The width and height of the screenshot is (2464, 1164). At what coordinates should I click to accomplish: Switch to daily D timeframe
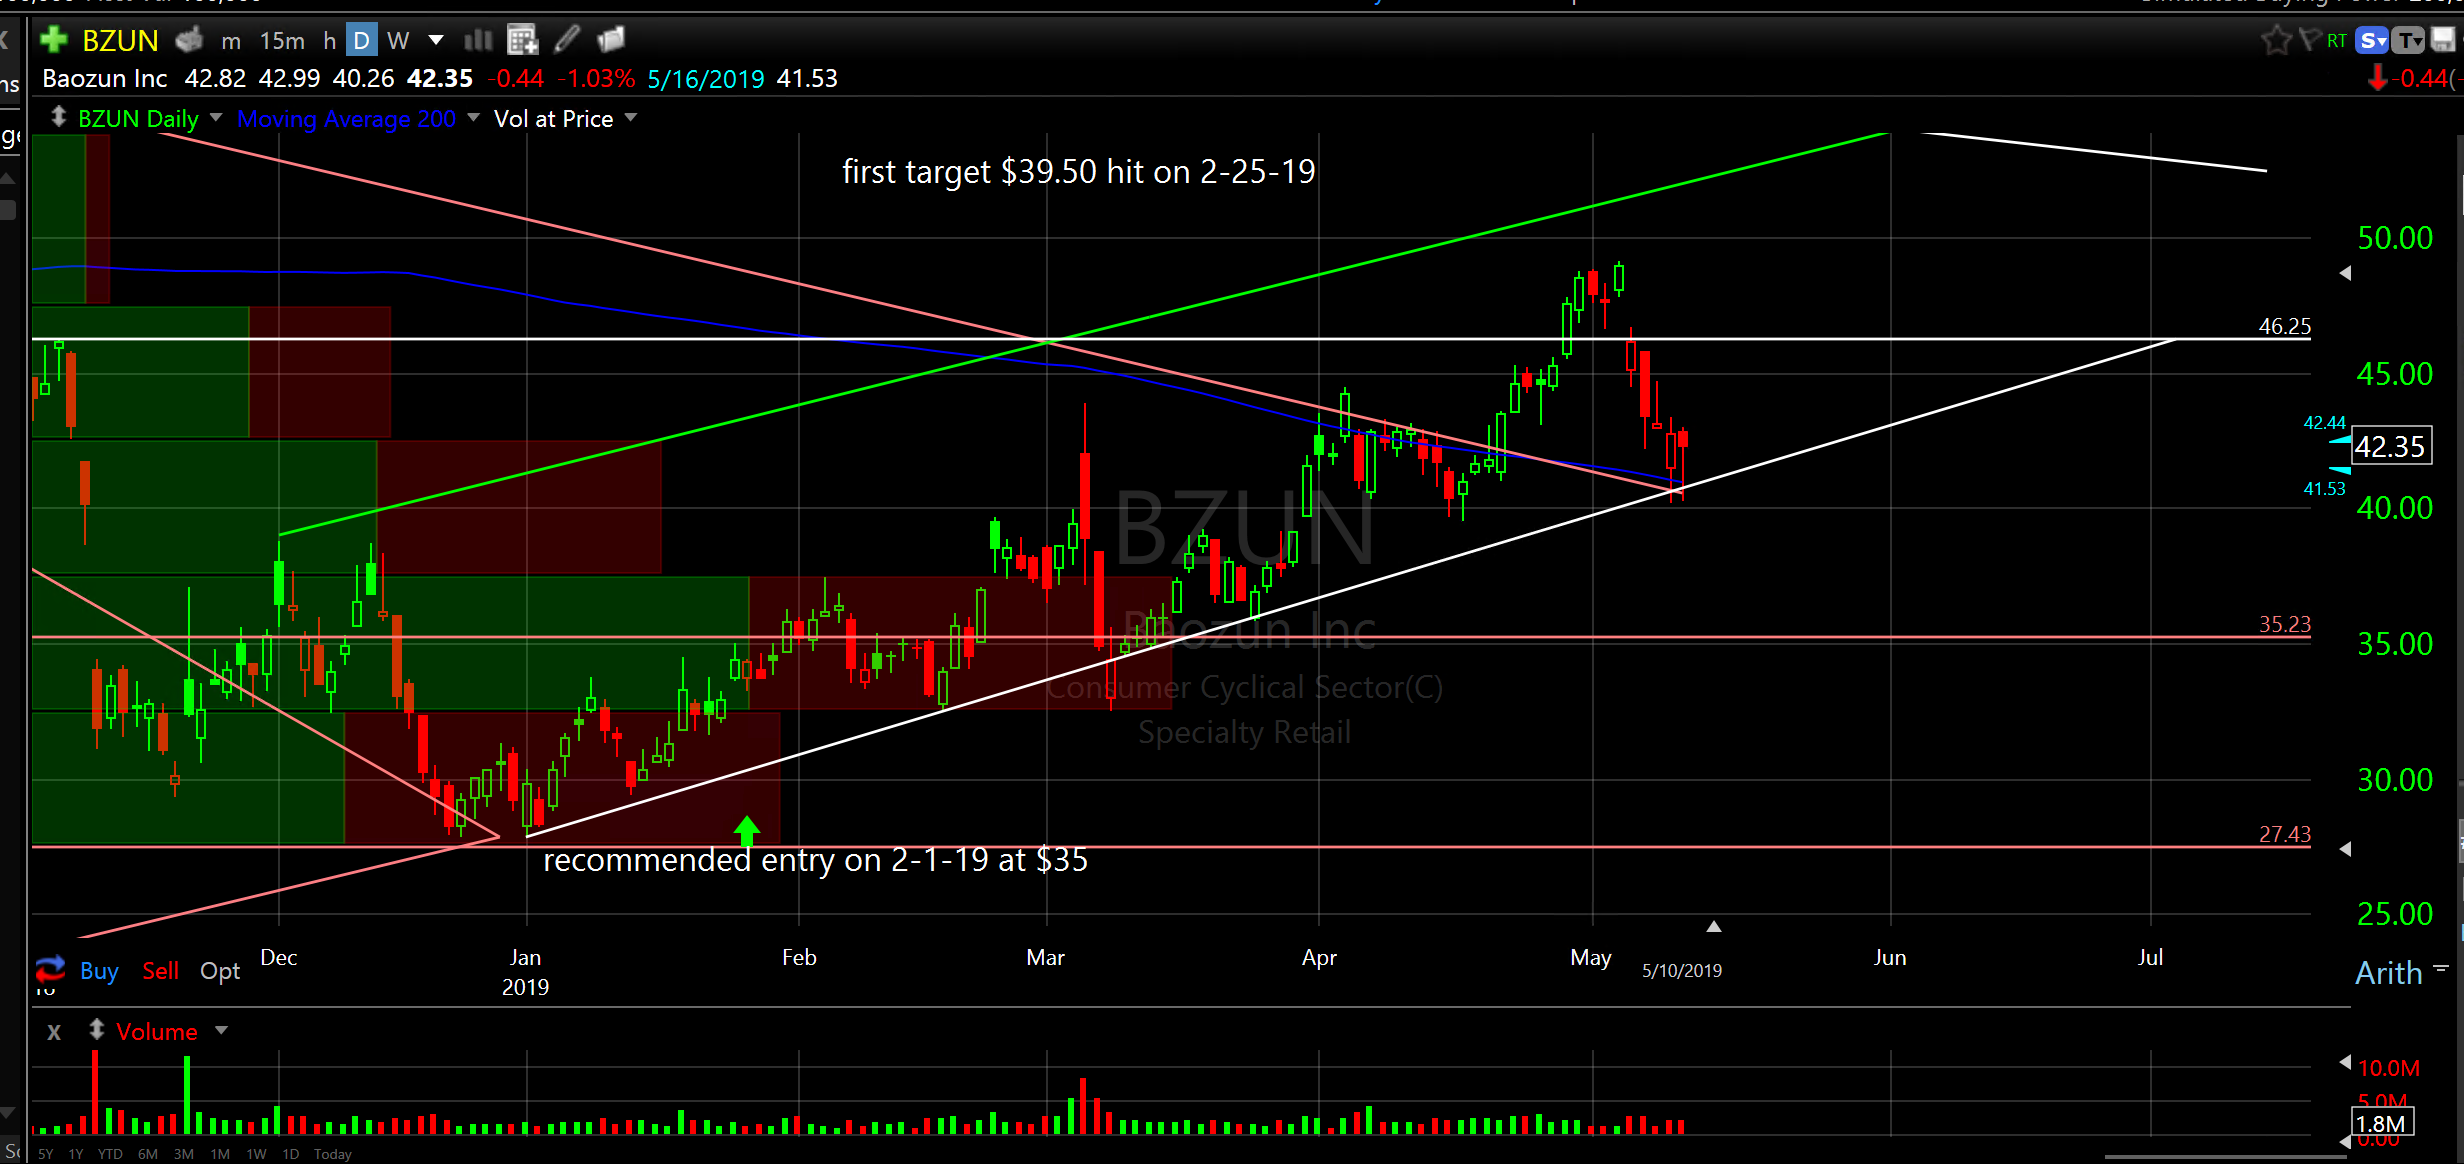[361, 40]
